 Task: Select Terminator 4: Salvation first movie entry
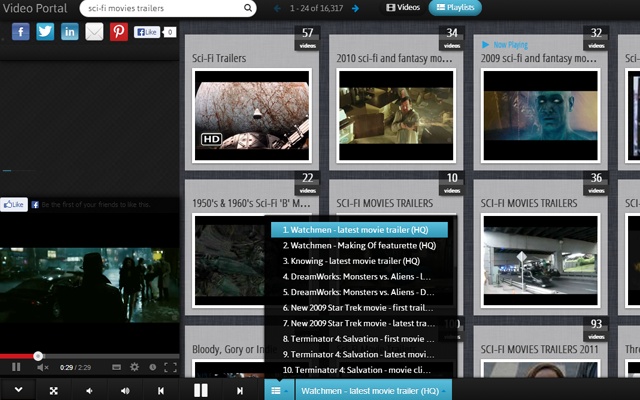359,338
